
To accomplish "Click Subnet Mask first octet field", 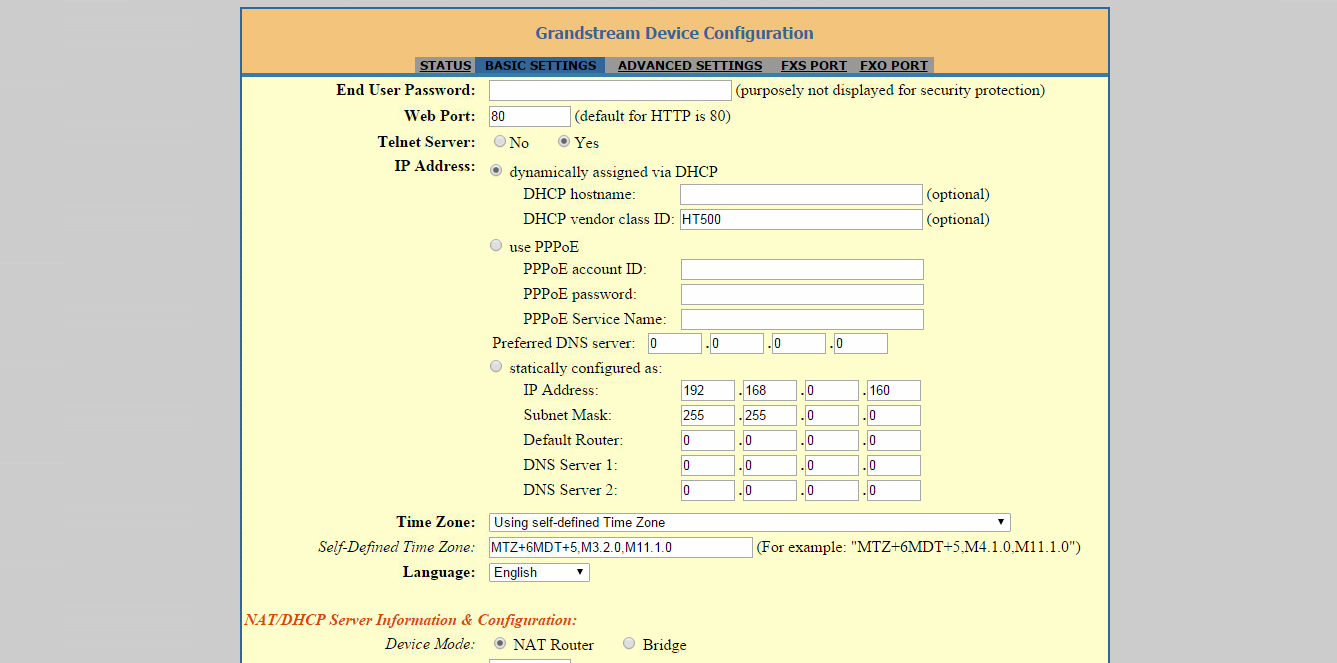I will (x=708, y=416).
